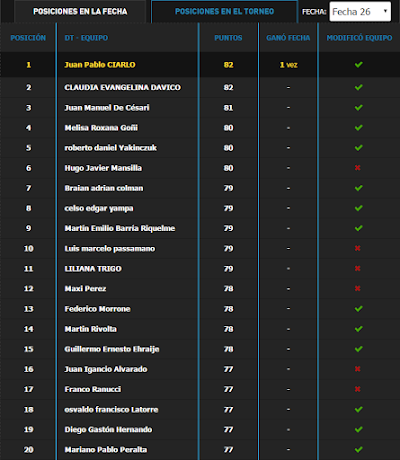Click position number 10 in the table
This screenshot has width=400, height=460.
(29, 248)
